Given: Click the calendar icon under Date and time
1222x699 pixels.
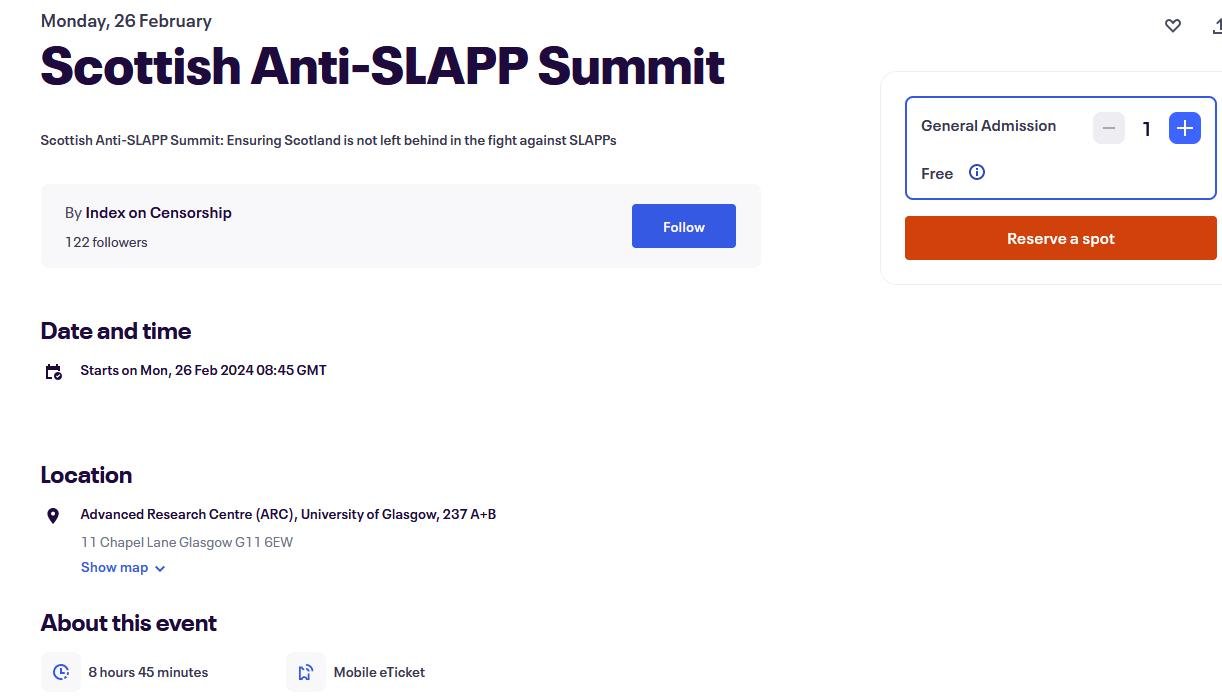Looking at the screenshot, I should (x=54, y=372).
